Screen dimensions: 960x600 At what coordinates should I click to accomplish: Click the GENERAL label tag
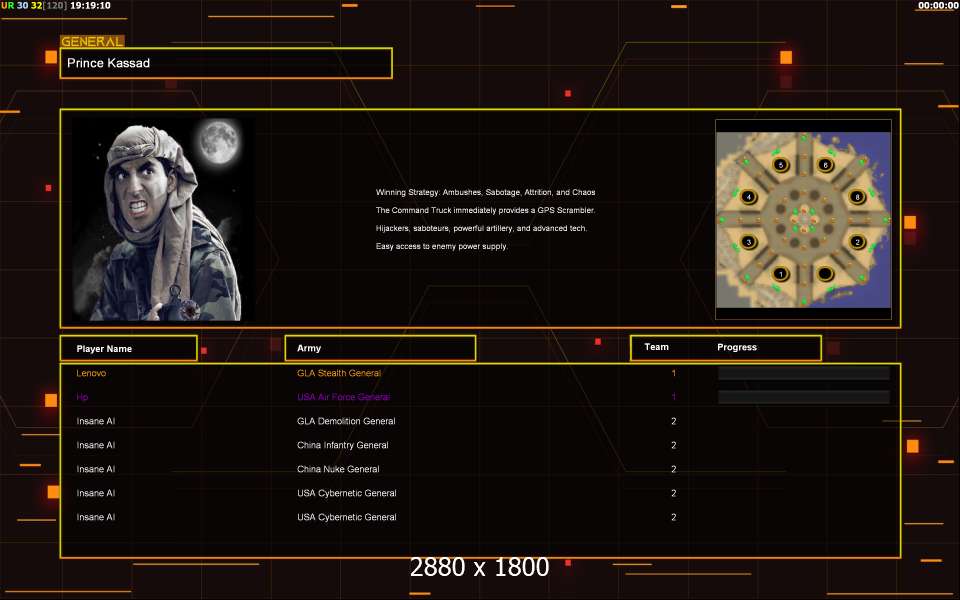[x=92, y=41]
